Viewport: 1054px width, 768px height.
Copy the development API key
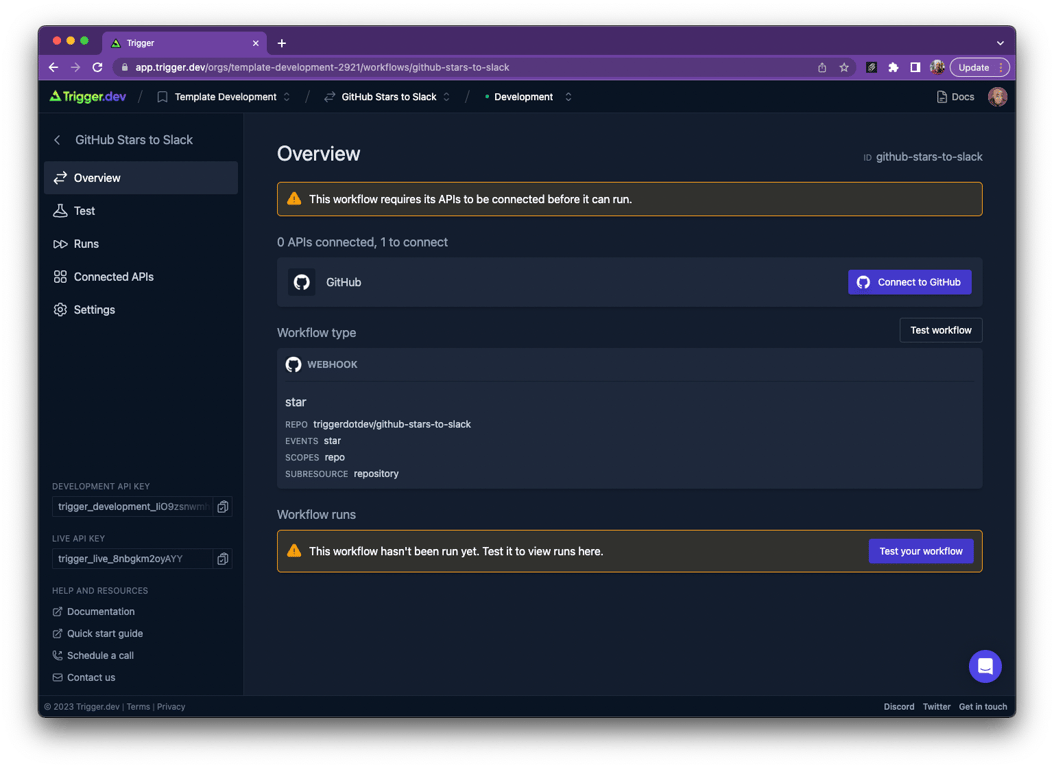pyautogui.click(x=222, y=507)
